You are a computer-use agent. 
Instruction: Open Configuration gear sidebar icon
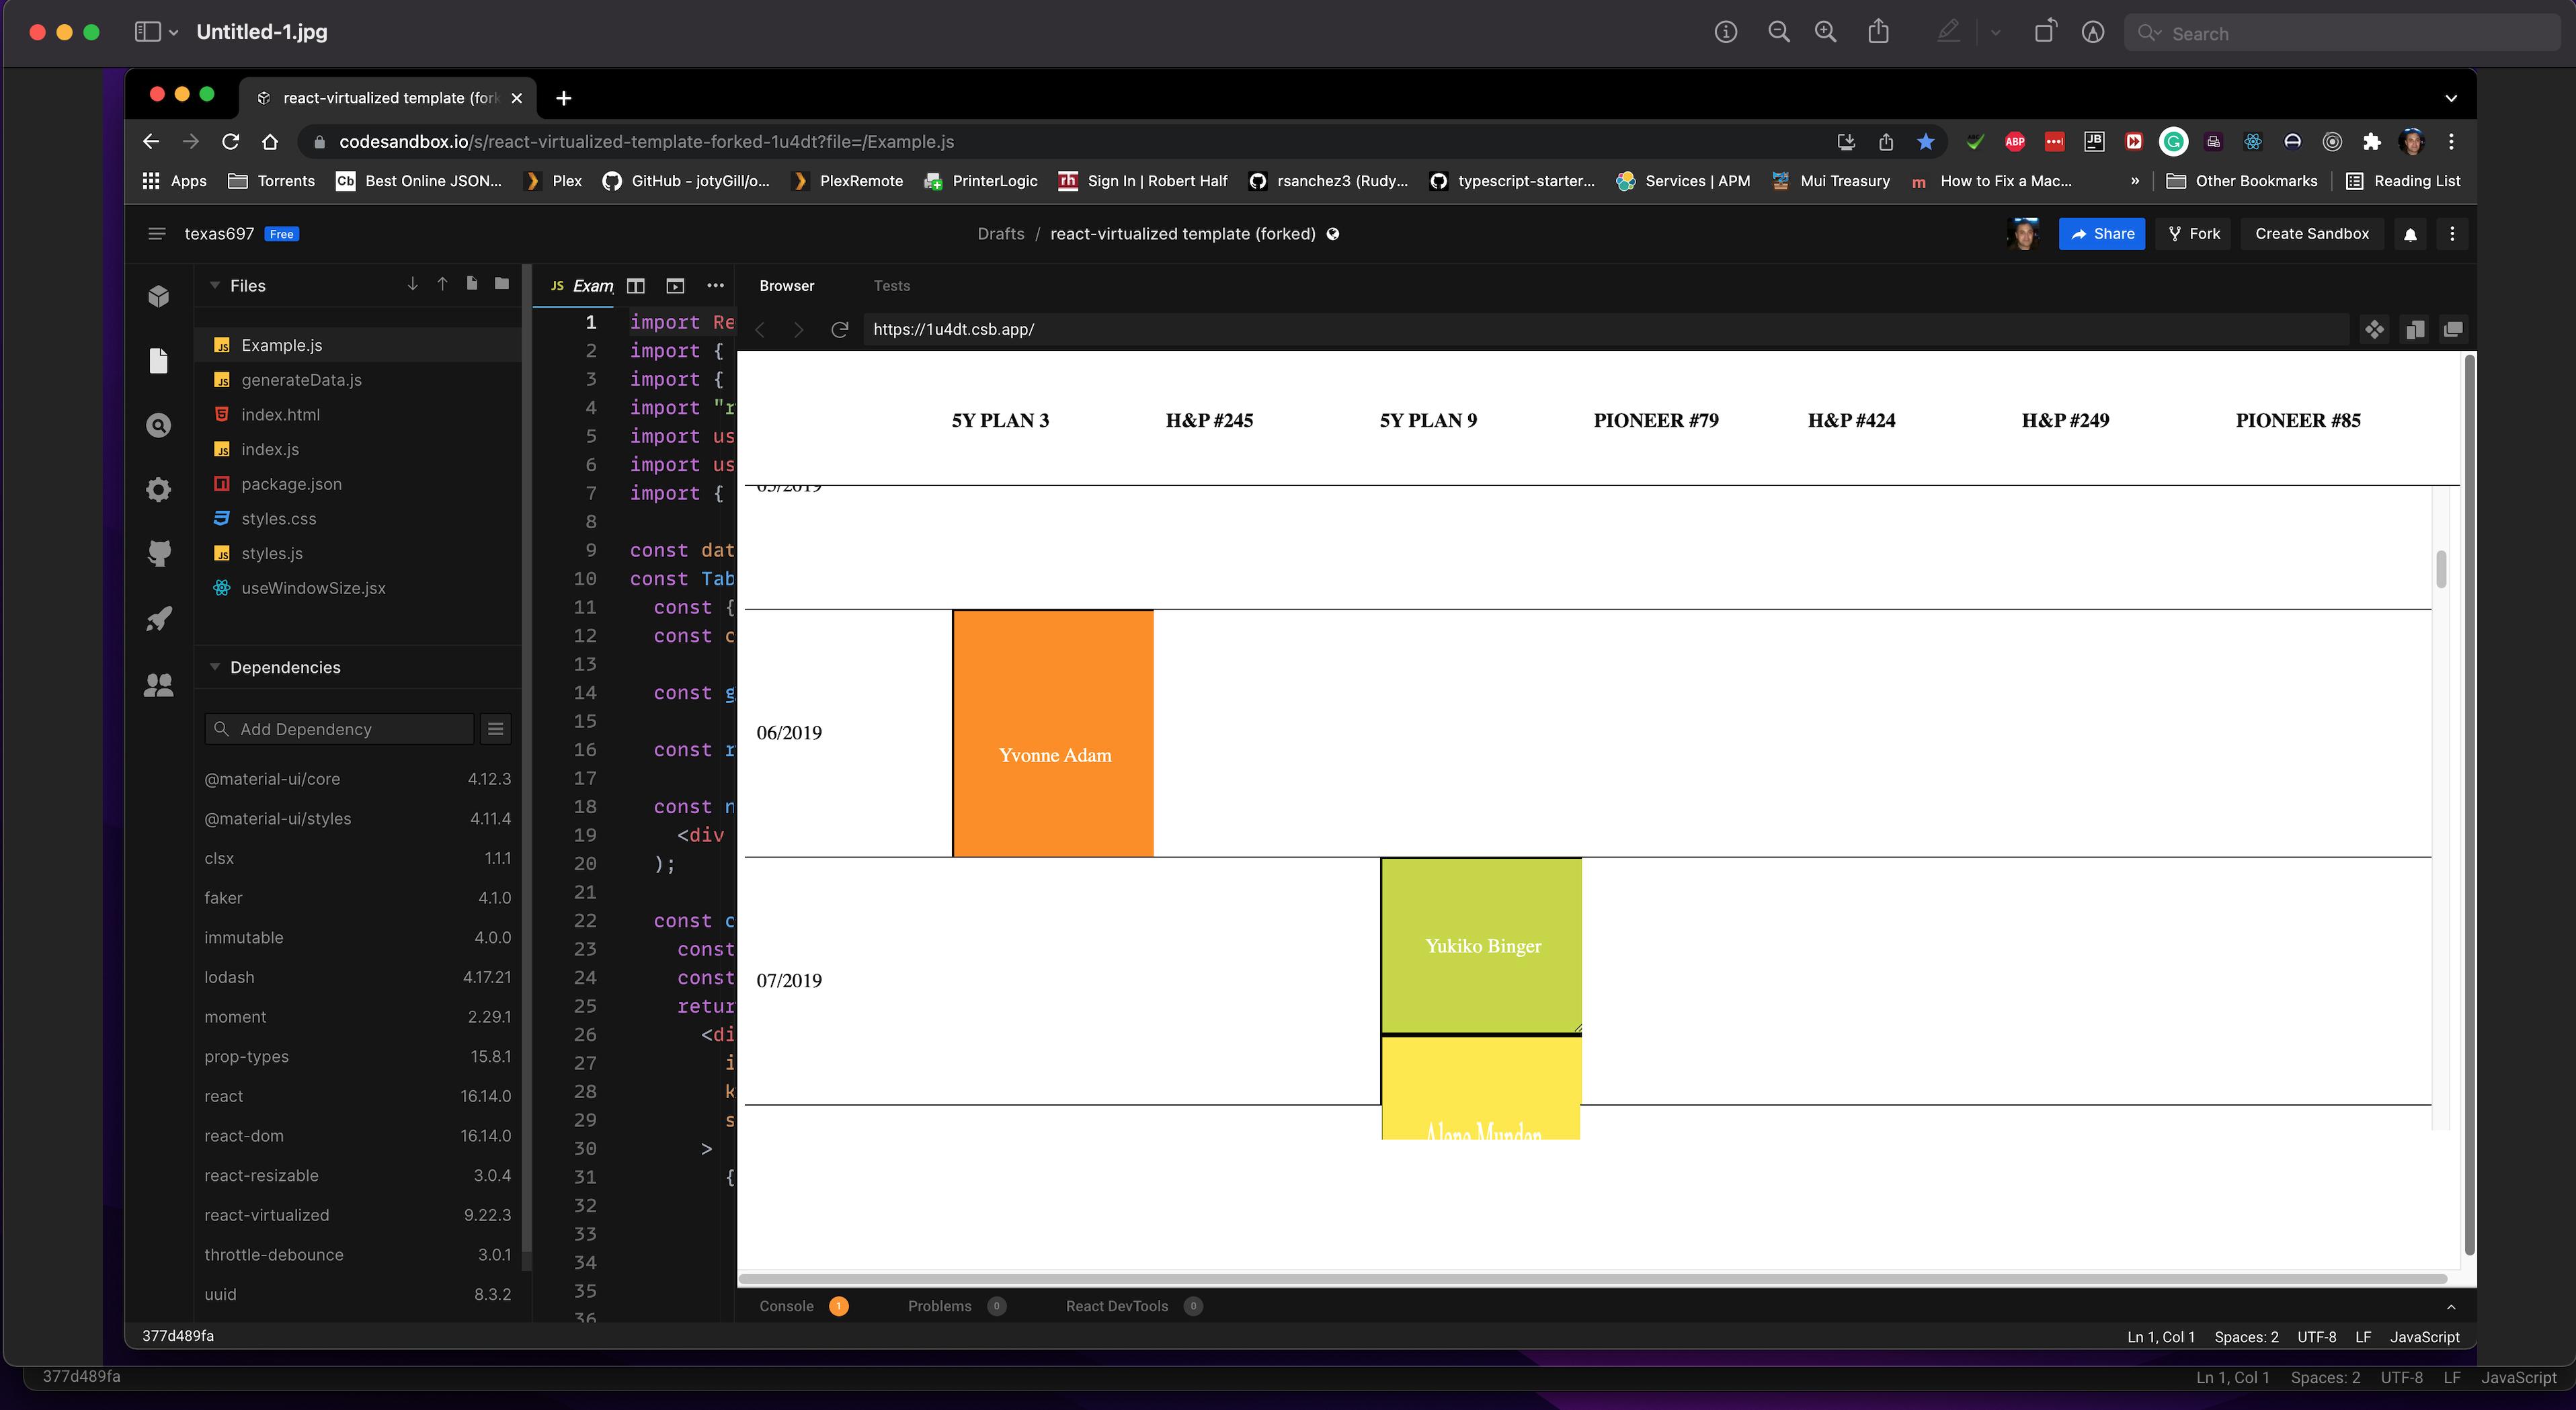click(158, 490)
